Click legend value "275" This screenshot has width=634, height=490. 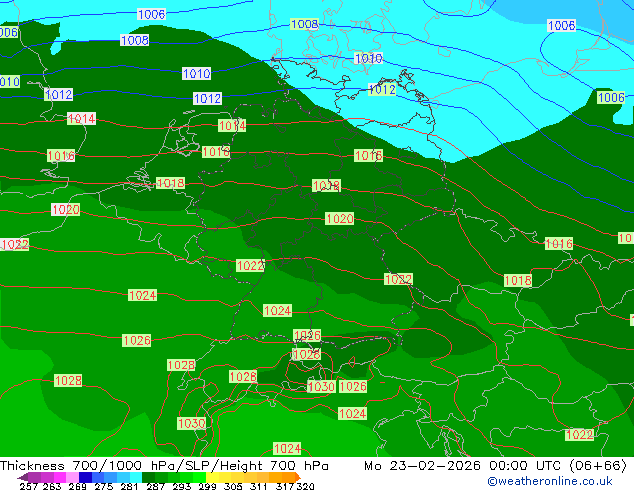click(x=104, y=486)
